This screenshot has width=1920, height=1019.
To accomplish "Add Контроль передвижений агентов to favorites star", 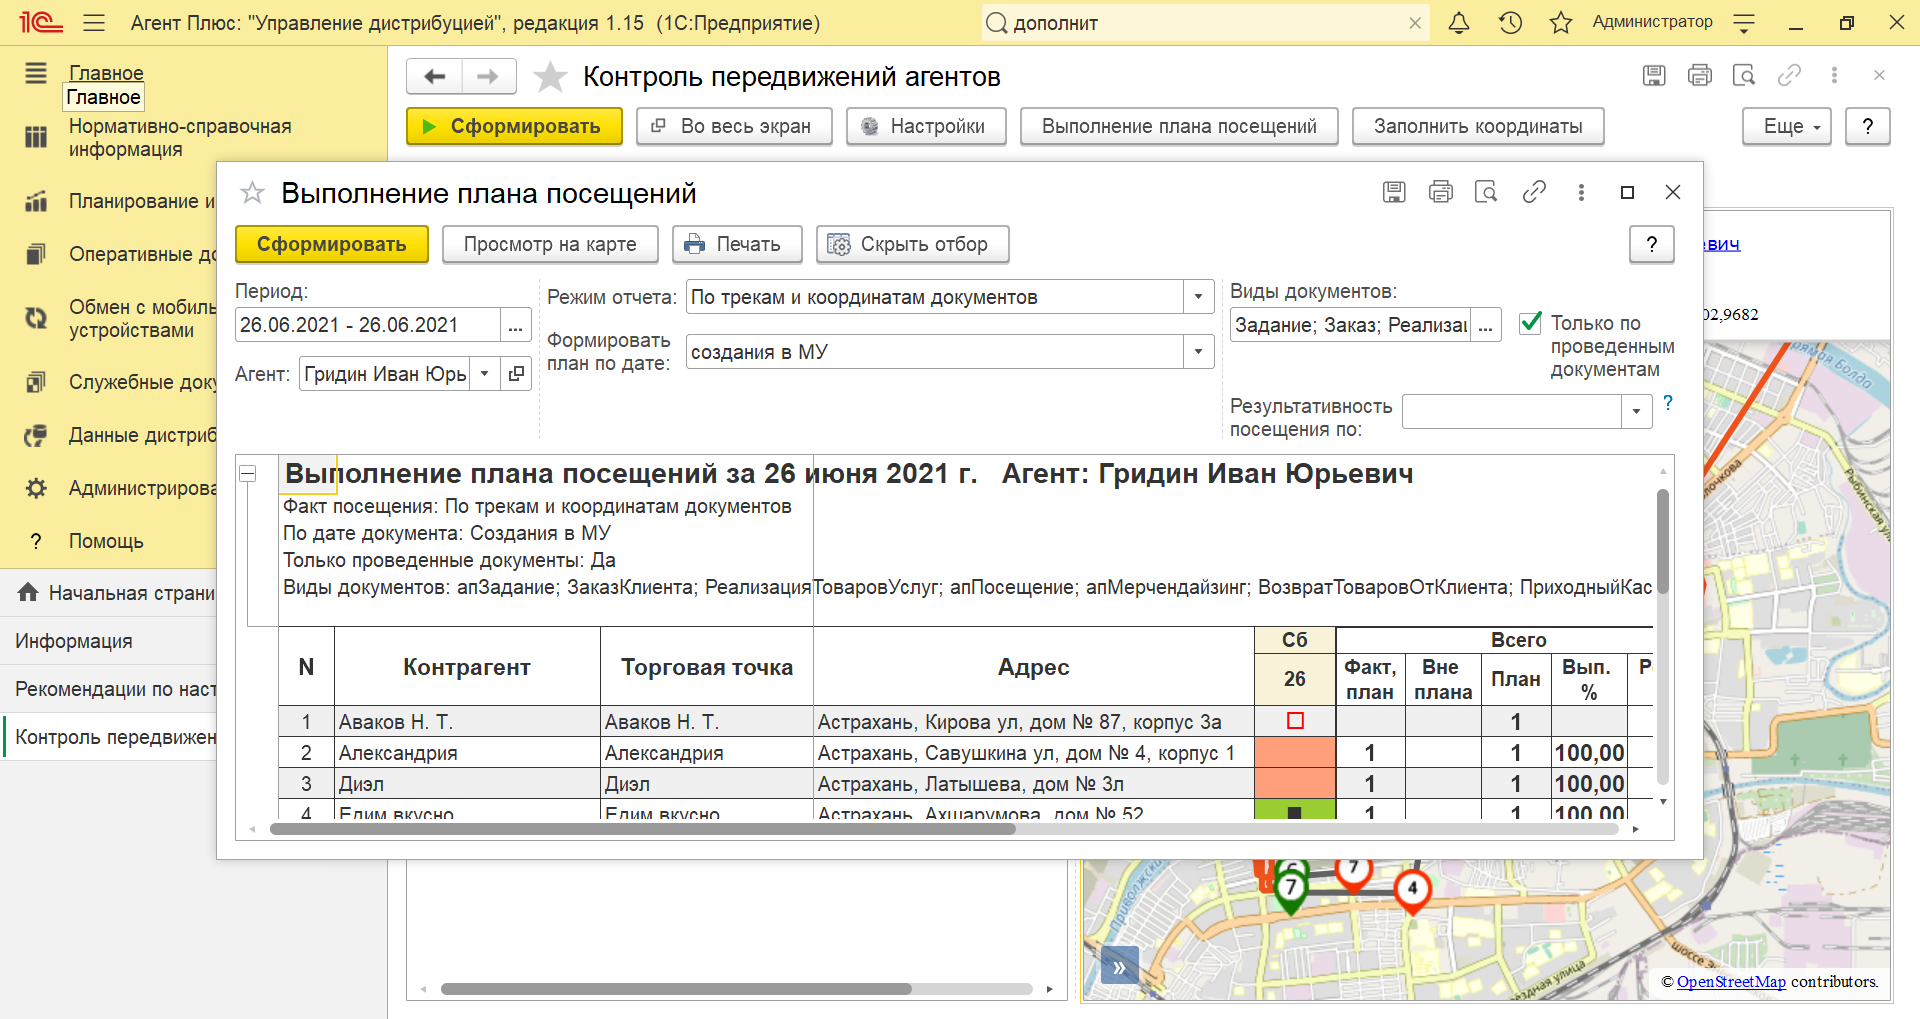I will click(x=550, y=77).
